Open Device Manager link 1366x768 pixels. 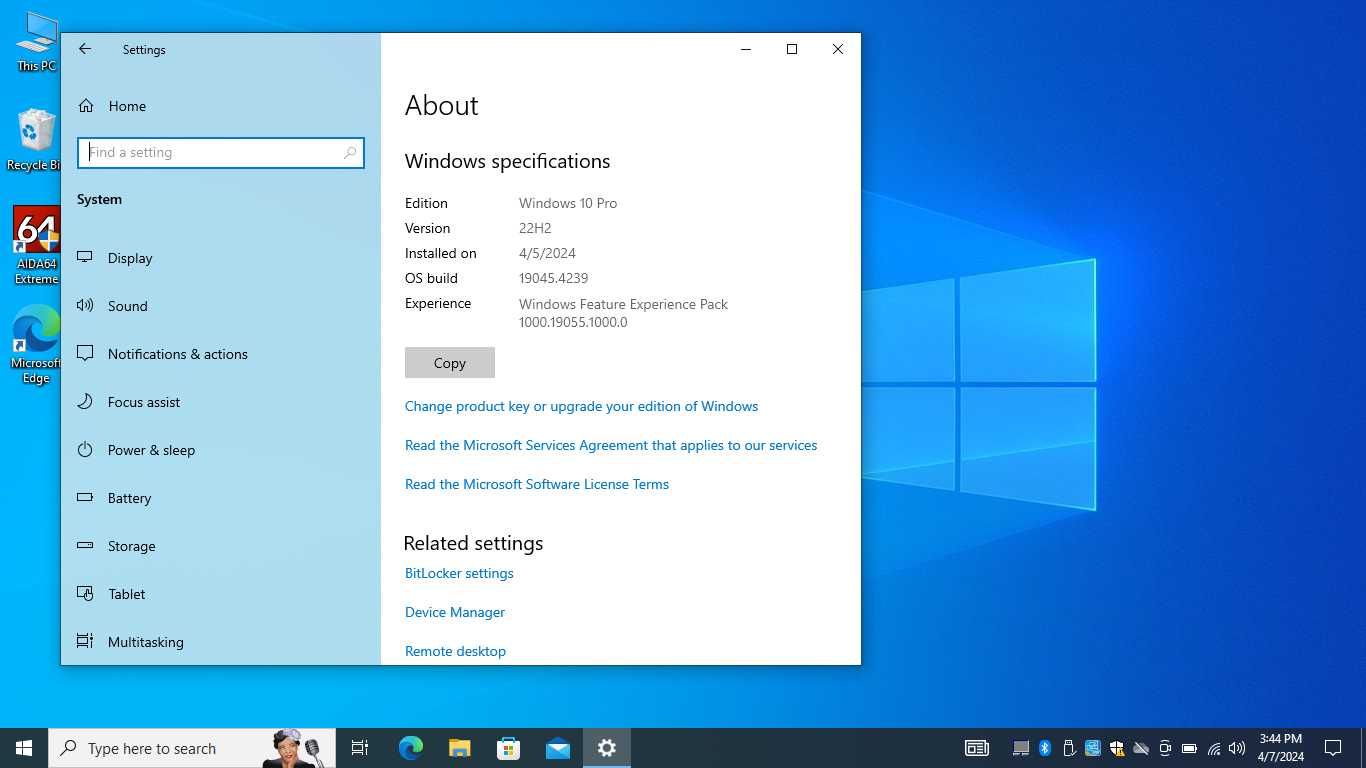455,612
